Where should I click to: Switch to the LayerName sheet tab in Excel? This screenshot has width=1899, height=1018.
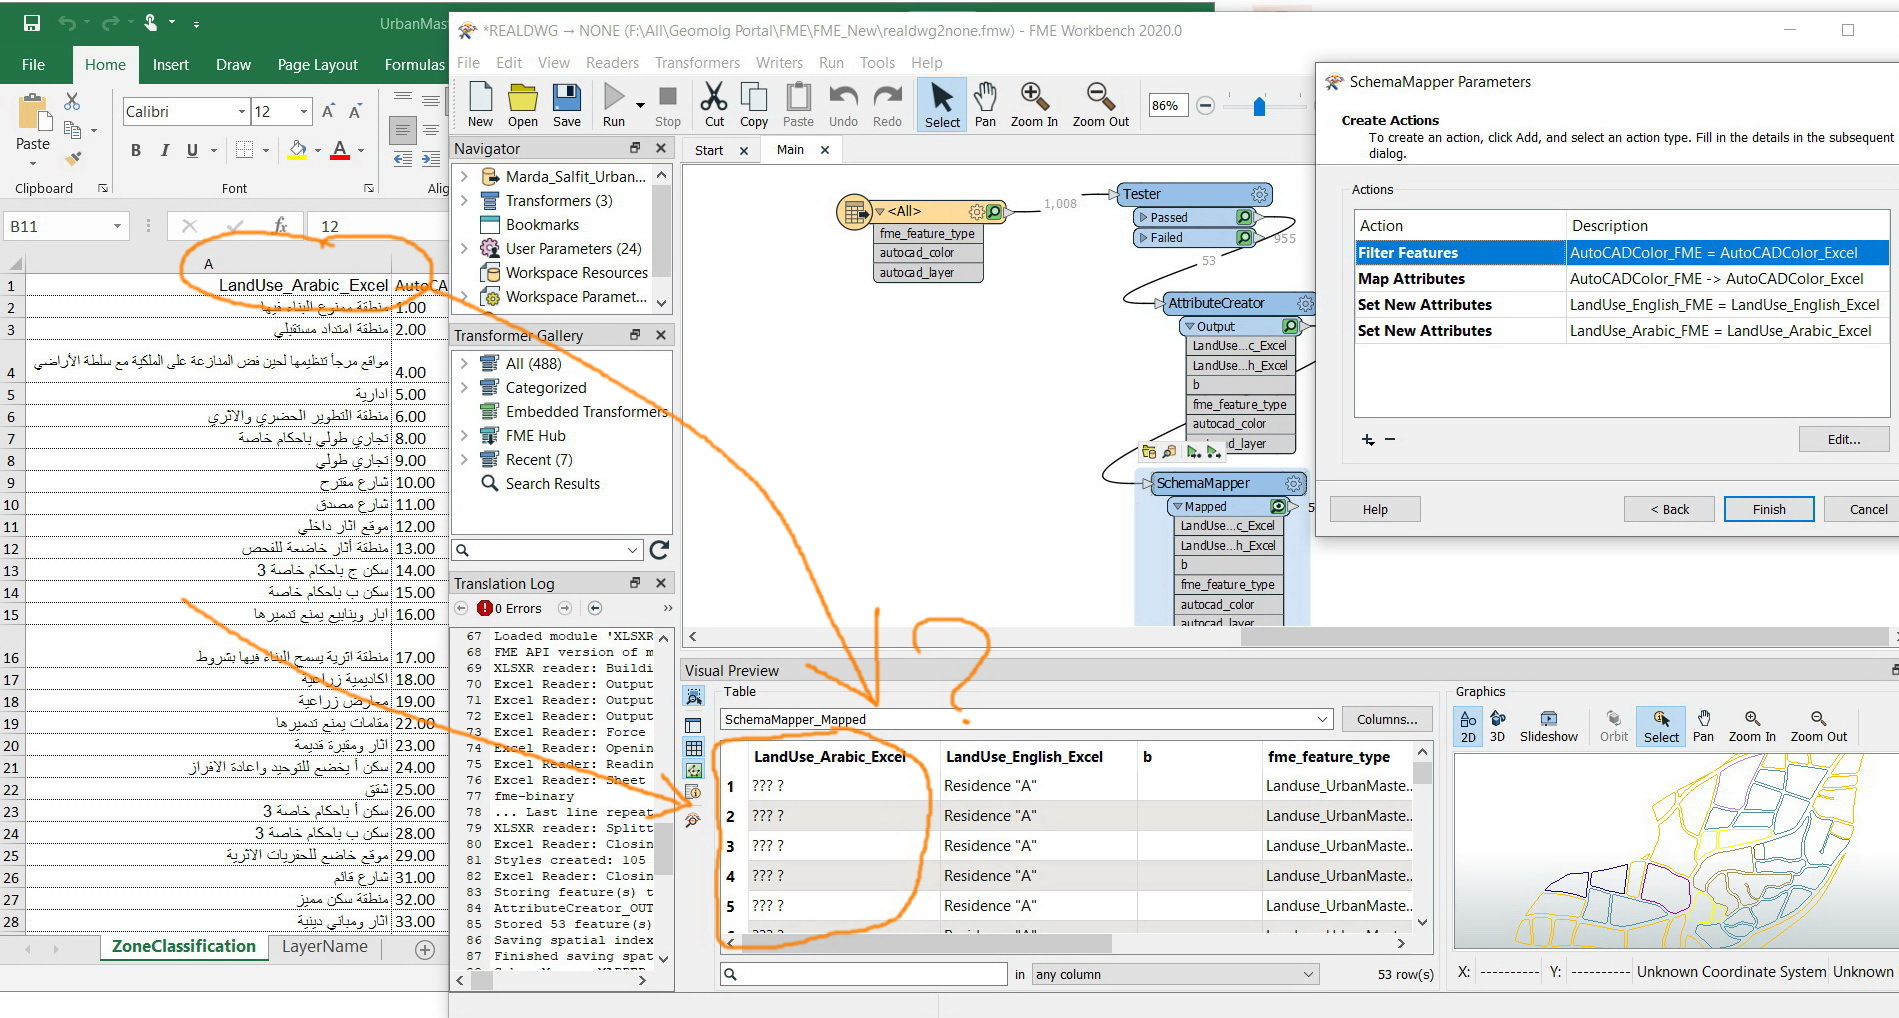click(324, 946)
